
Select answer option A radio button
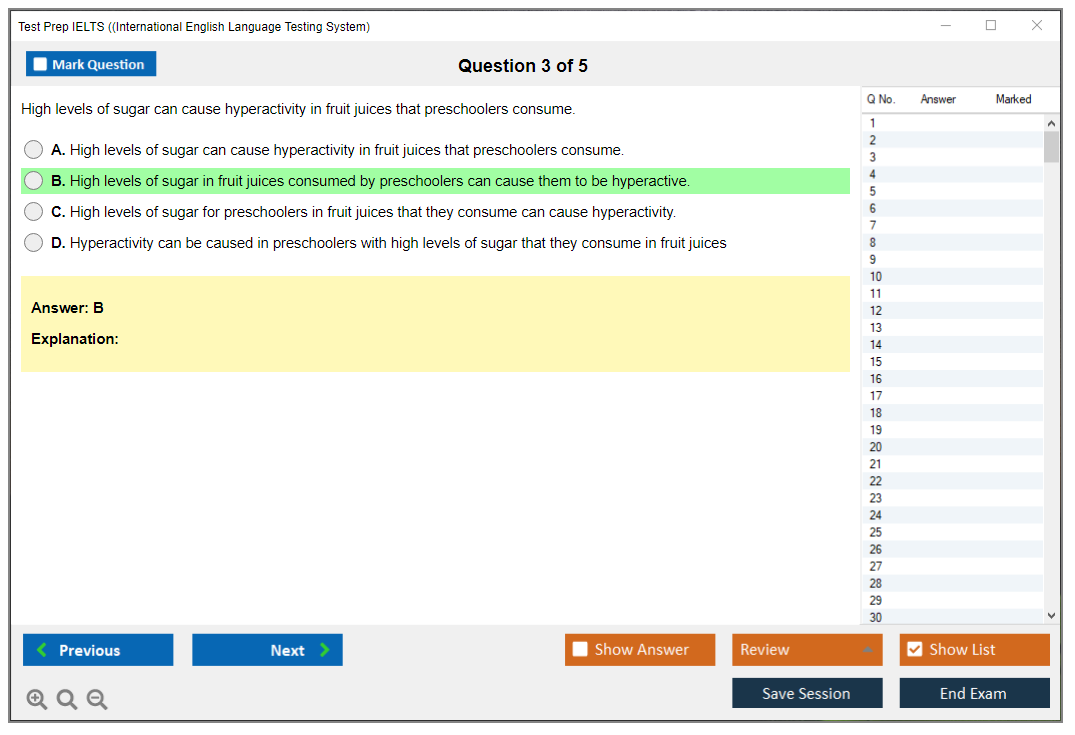coord(34,150)
